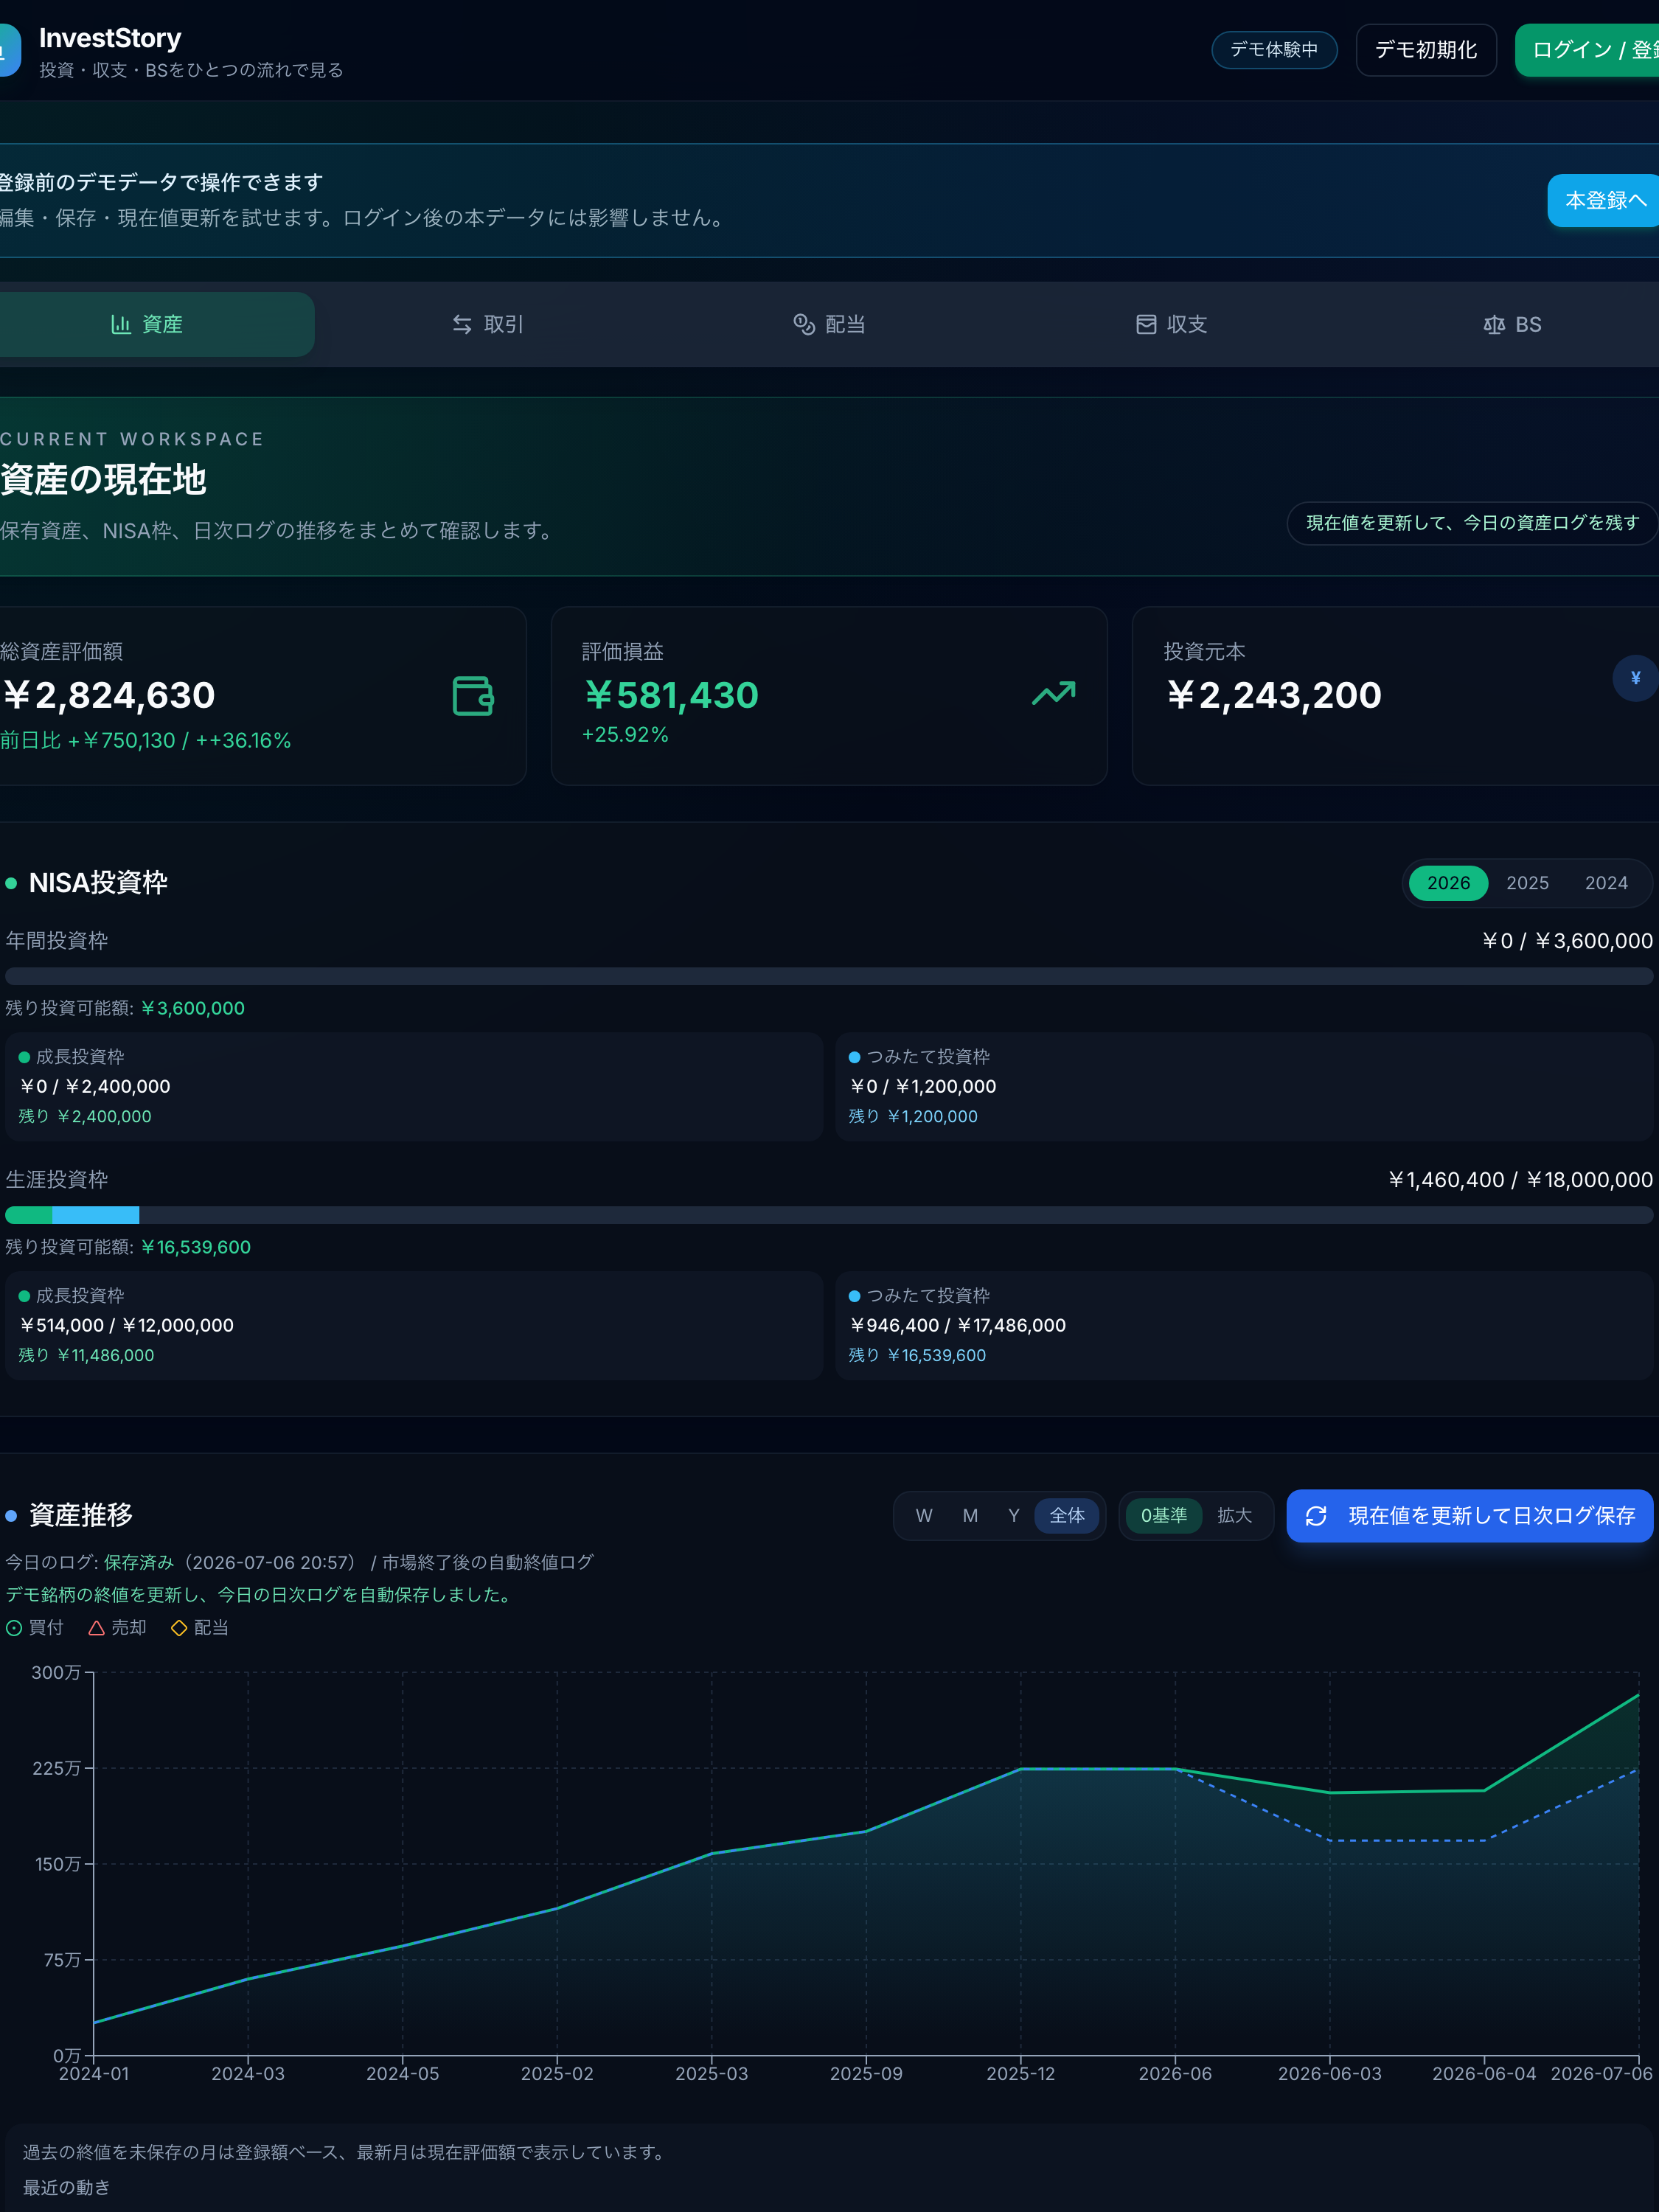Click the 配当 diamond legend marker
Screen dimensions: 1659x2212
pyautogui.click(x=179, y=1628)
